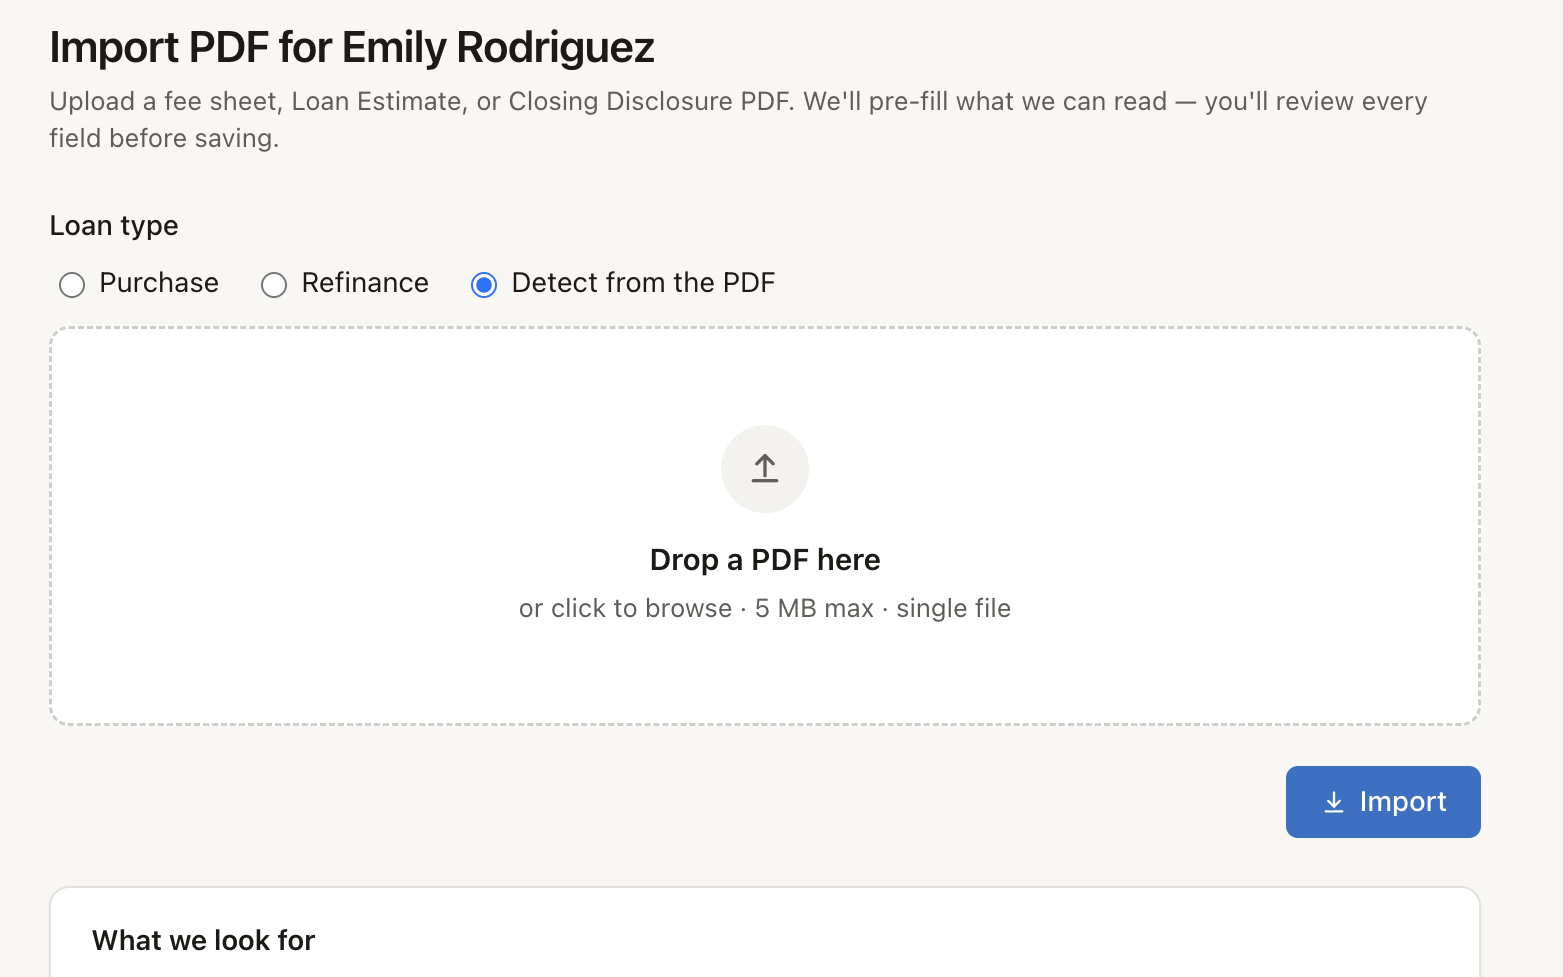Click the Refinance label text
The height and width of the screenshot is (977, 1563).
pyautogui.click(x=365, y=283)
